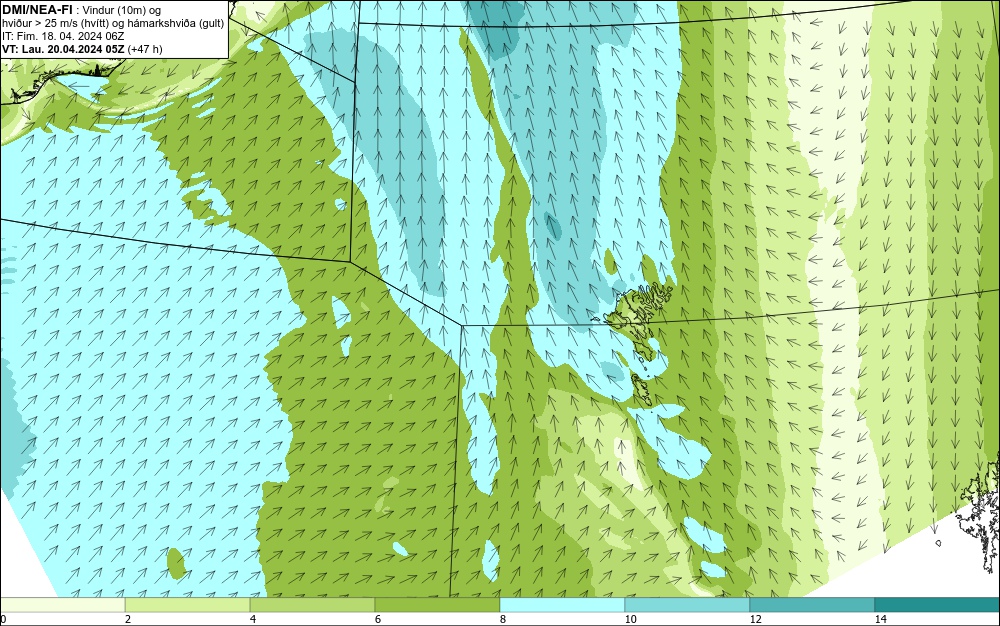Click the legend value label '2'

point(128,620)
